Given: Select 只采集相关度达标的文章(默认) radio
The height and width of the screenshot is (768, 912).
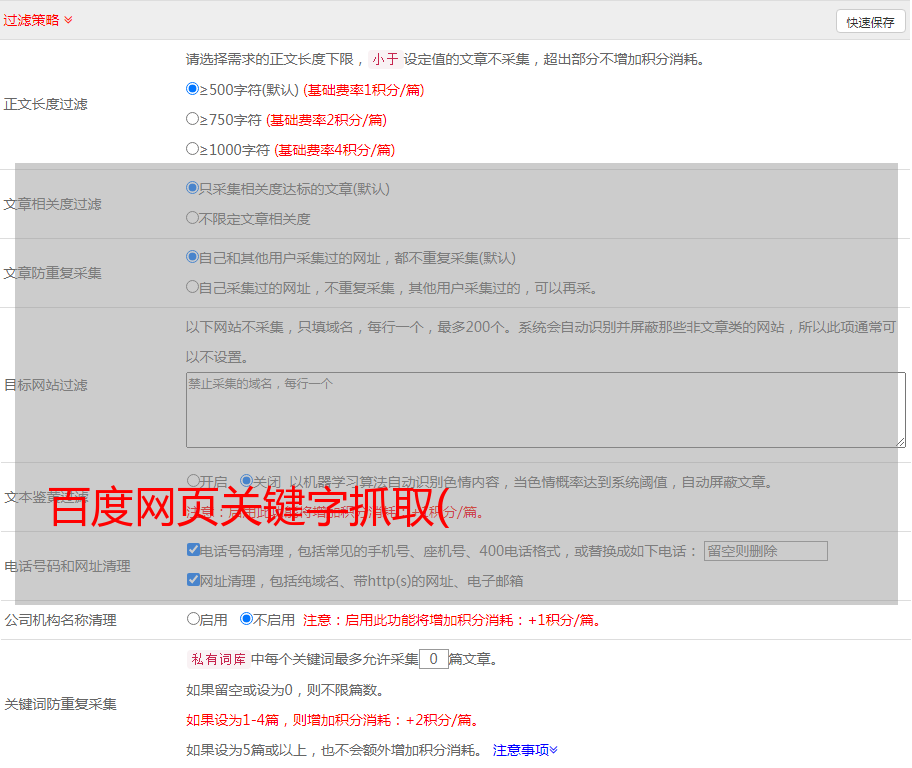Looking at the screenshot, I should (192, 188).
